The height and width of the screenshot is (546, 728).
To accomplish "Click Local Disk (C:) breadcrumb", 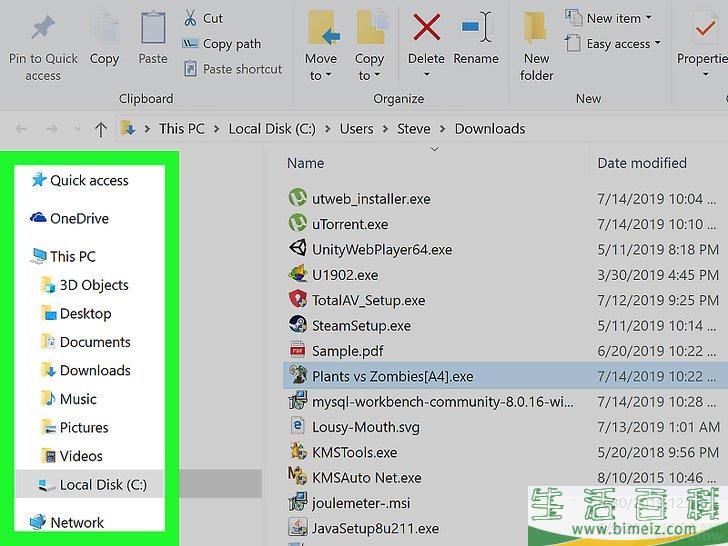I will pyautogui.click(x=272, y=129).
